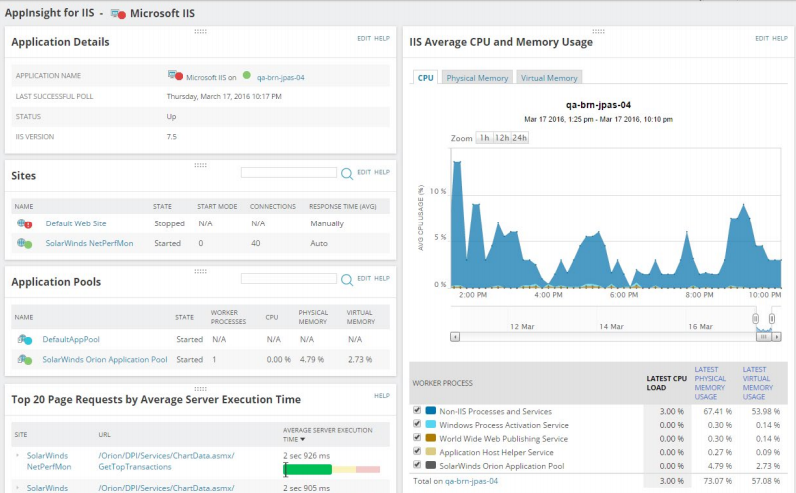Select the 12h zoom option
Viewport: 796px width, 493px height.
point(501,138)
